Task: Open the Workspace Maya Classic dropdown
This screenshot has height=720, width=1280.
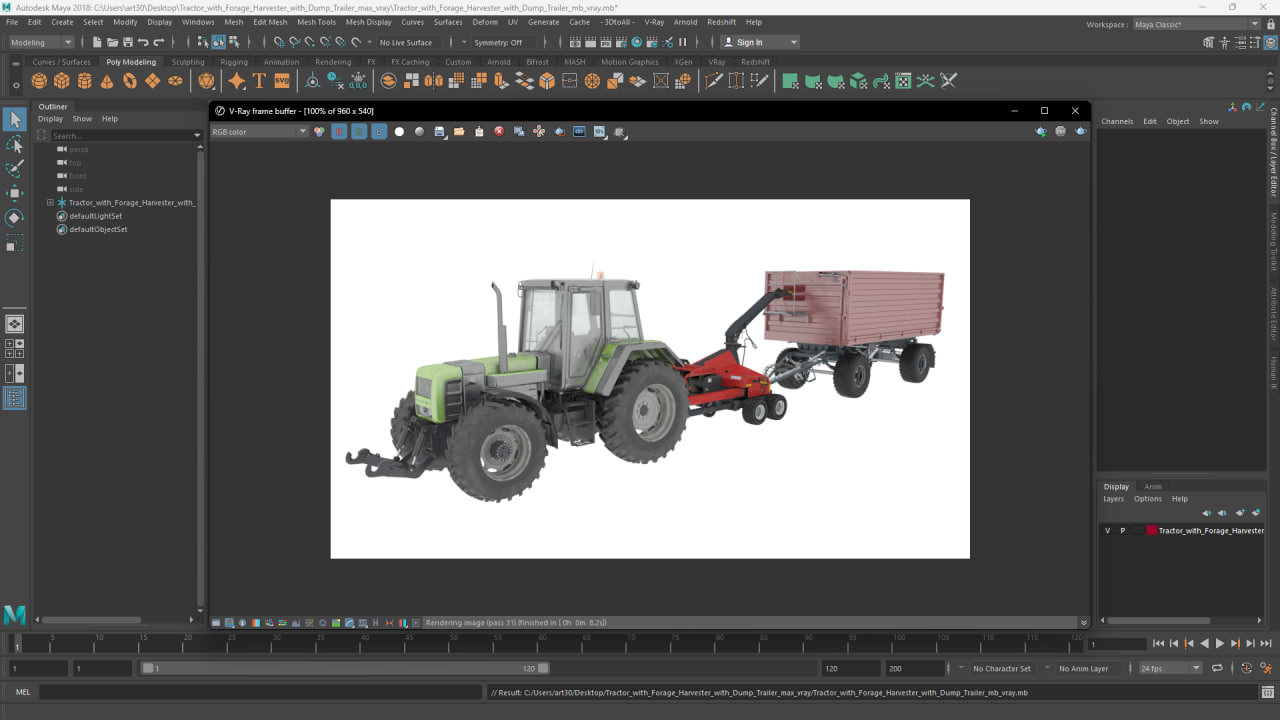Action: tap(1196, 24)
